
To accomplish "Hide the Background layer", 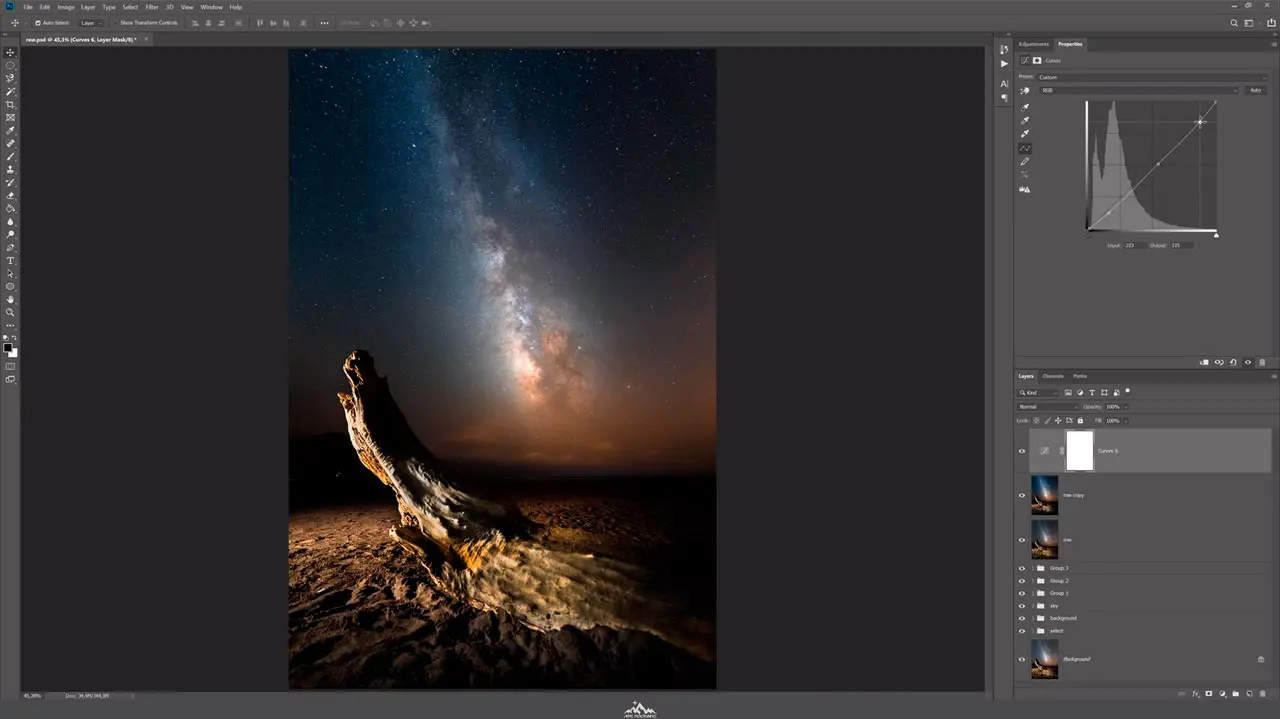I will click(x=1021, y=659).
